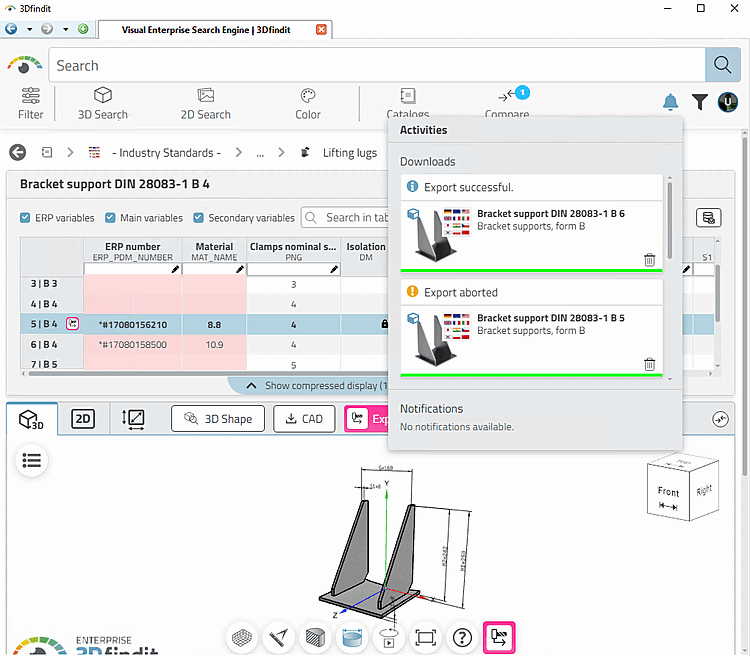
Task: Uncheck Main variables checkbox
Action: coord(110,218)
